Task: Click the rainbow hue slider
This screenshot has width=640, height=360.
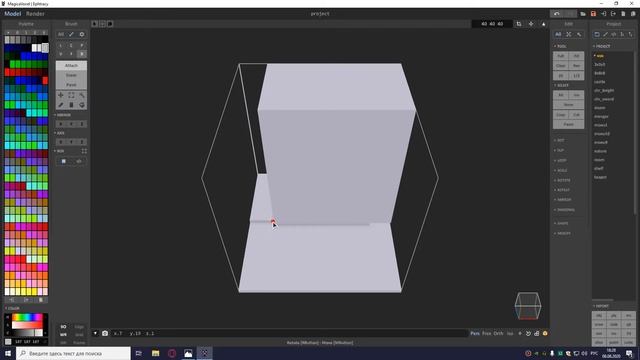Action: (x=27, y=317)
